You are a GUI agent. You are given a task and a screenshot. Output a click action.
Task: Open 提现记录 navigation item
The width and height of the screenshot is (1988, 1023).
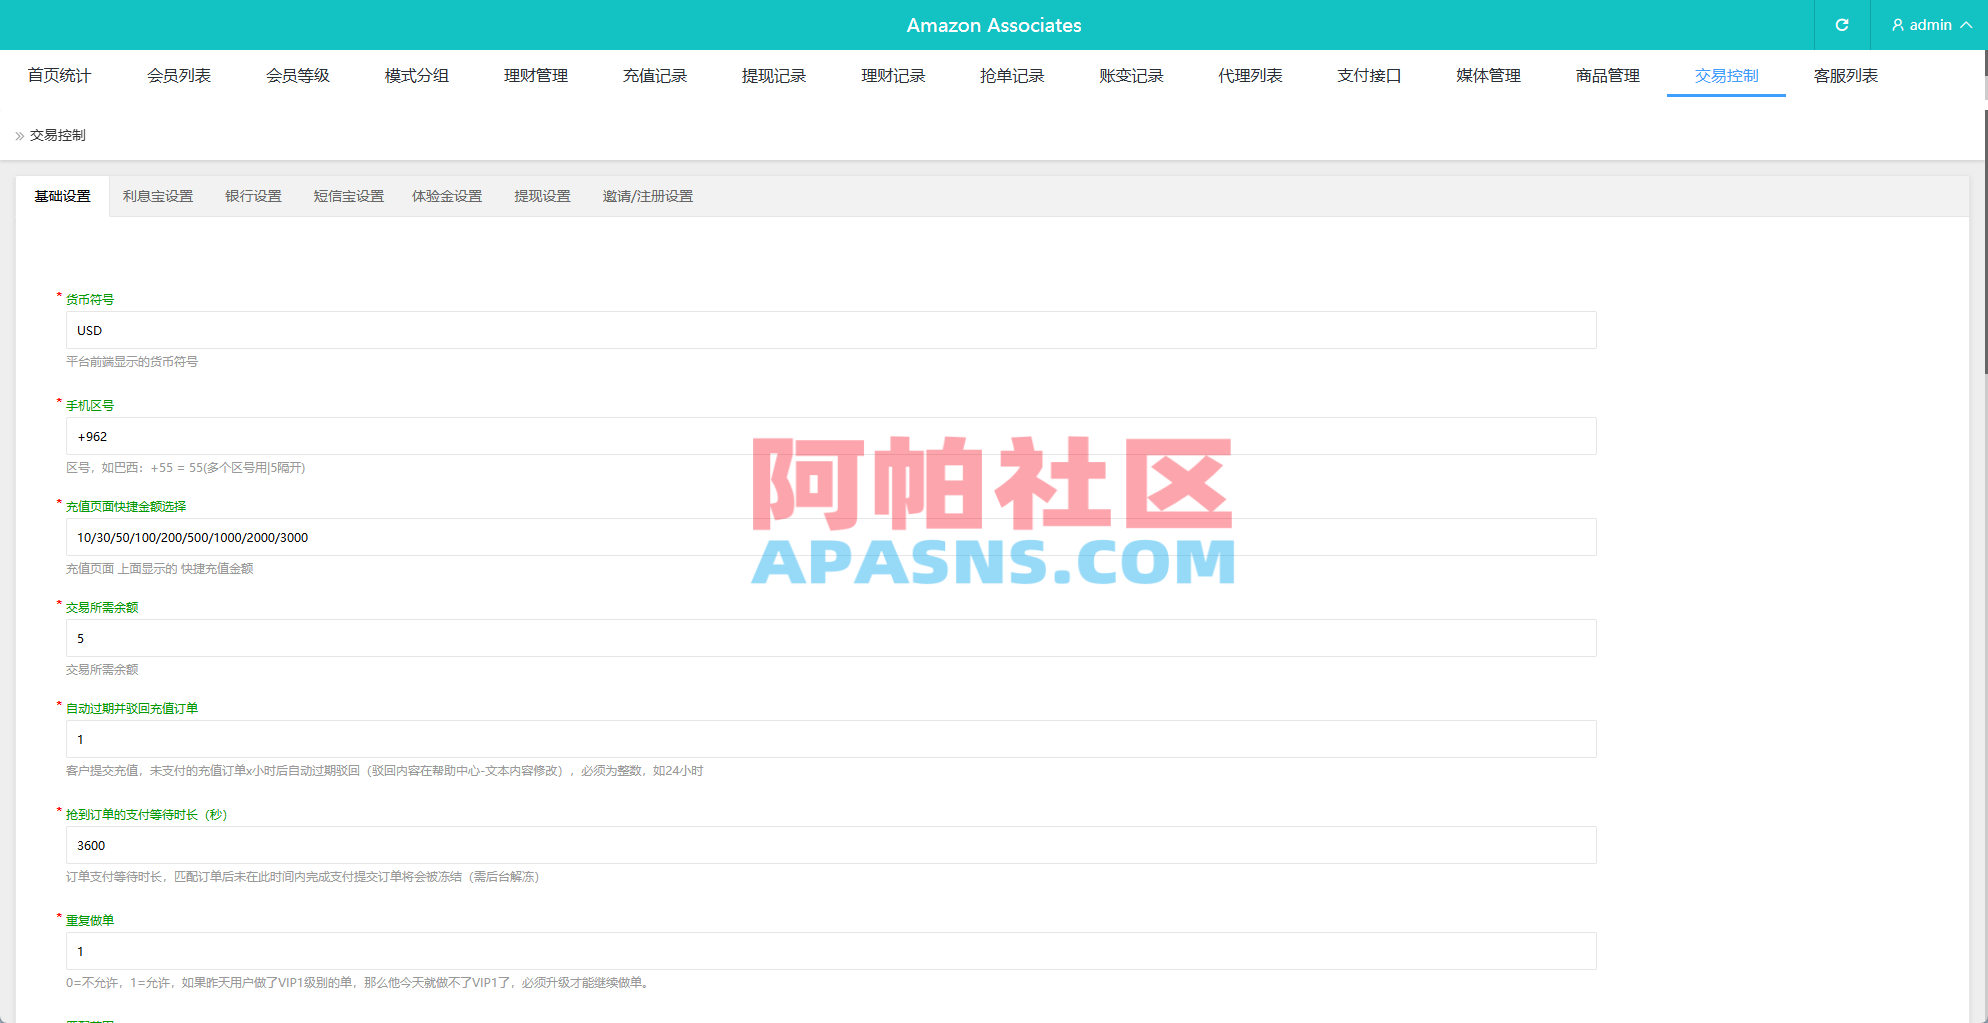[774, 76]
